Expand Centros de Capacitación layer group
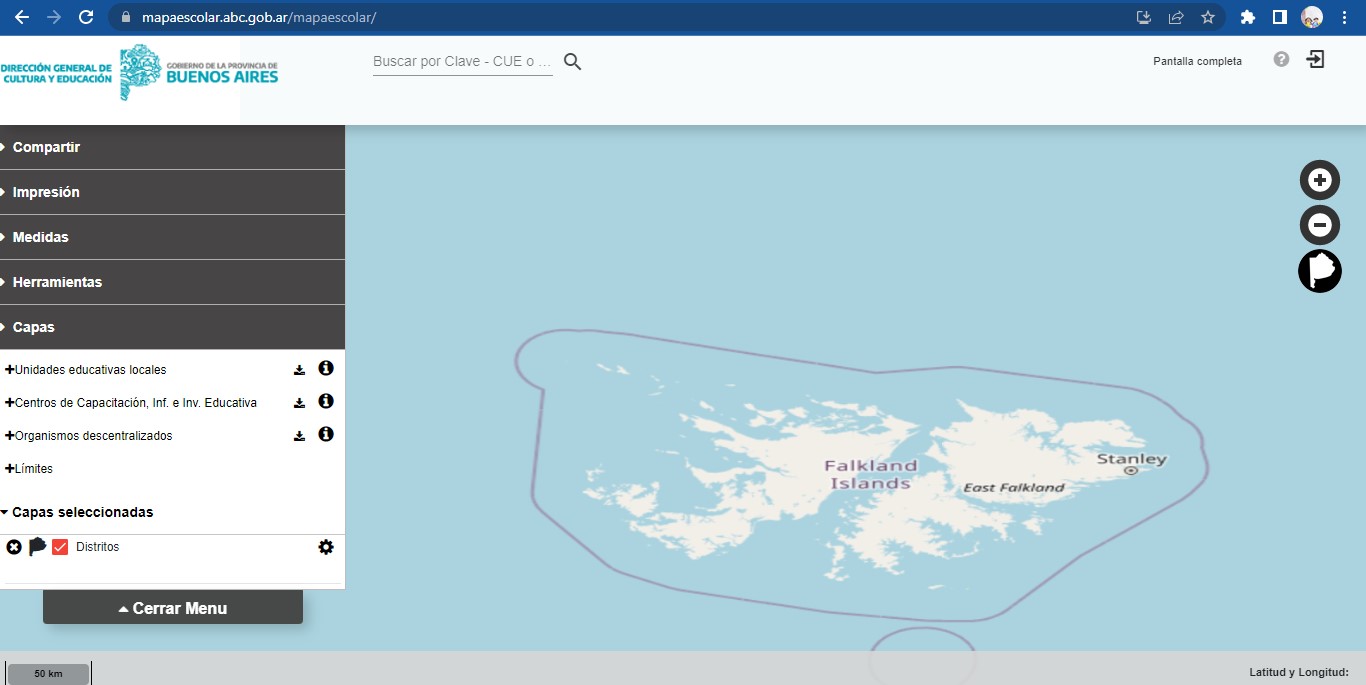The image size is (1366, 685). [x=130, y=403]
